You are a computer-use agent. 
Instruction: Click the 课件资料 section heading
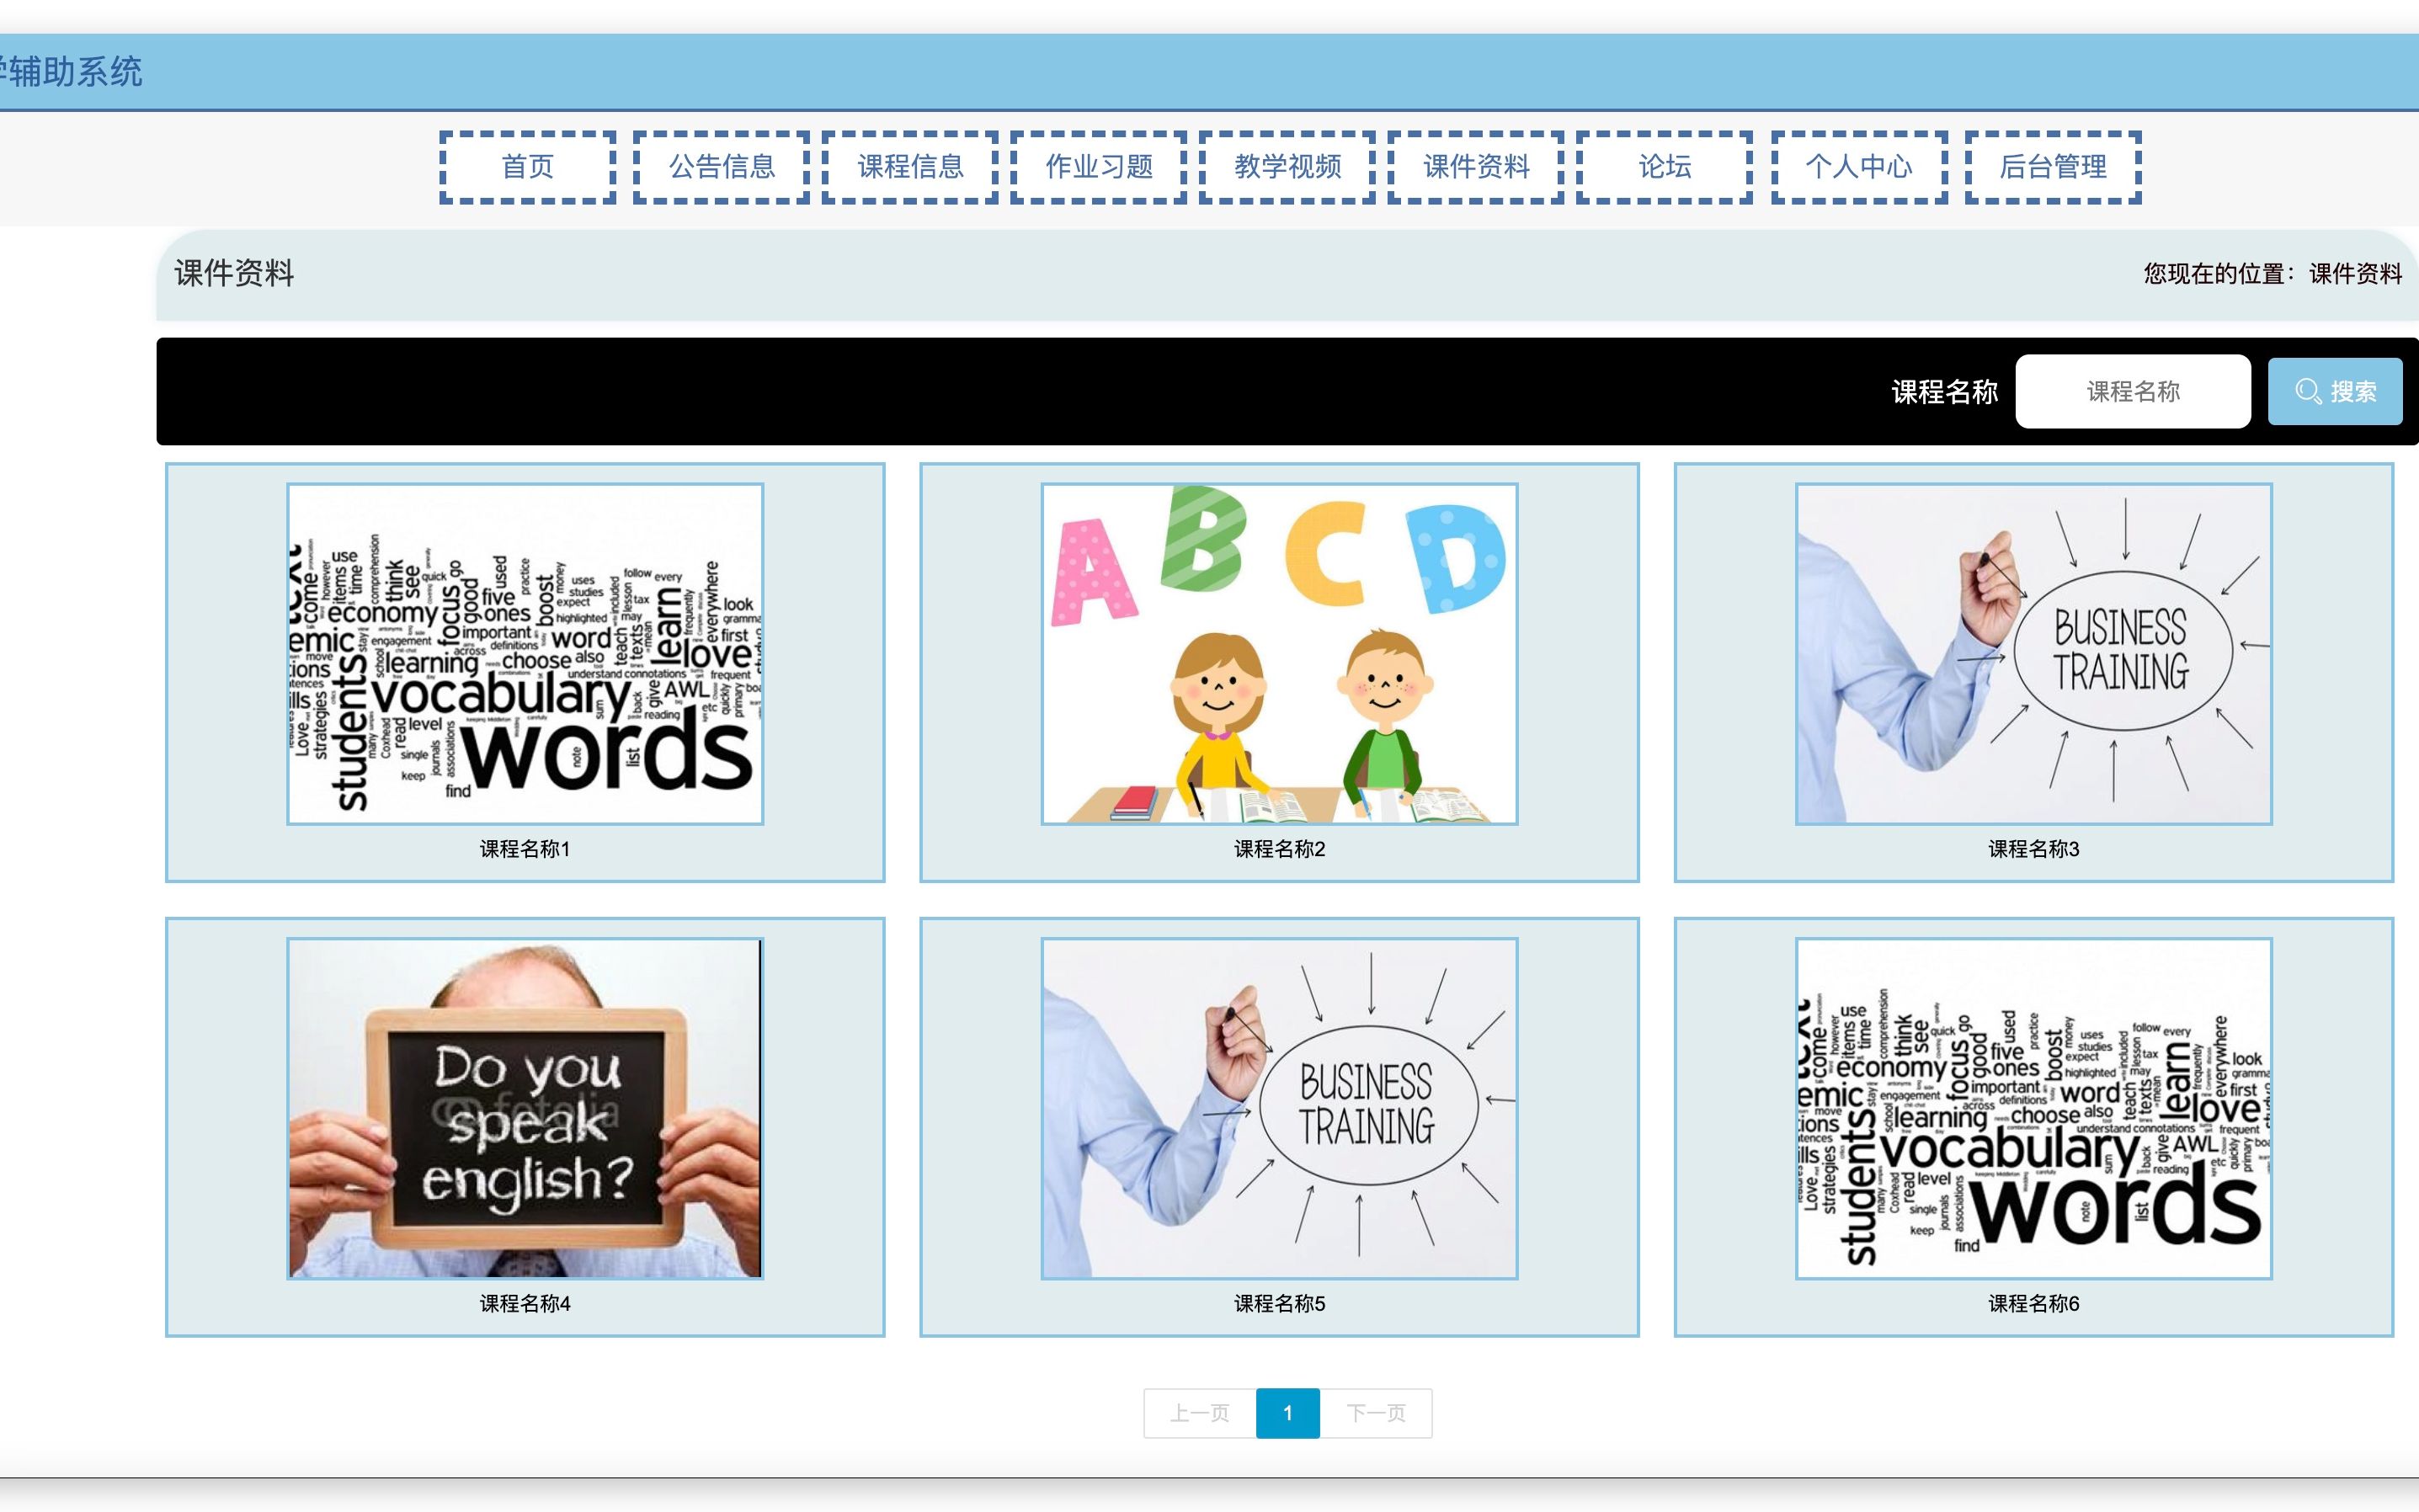point(234,273)
